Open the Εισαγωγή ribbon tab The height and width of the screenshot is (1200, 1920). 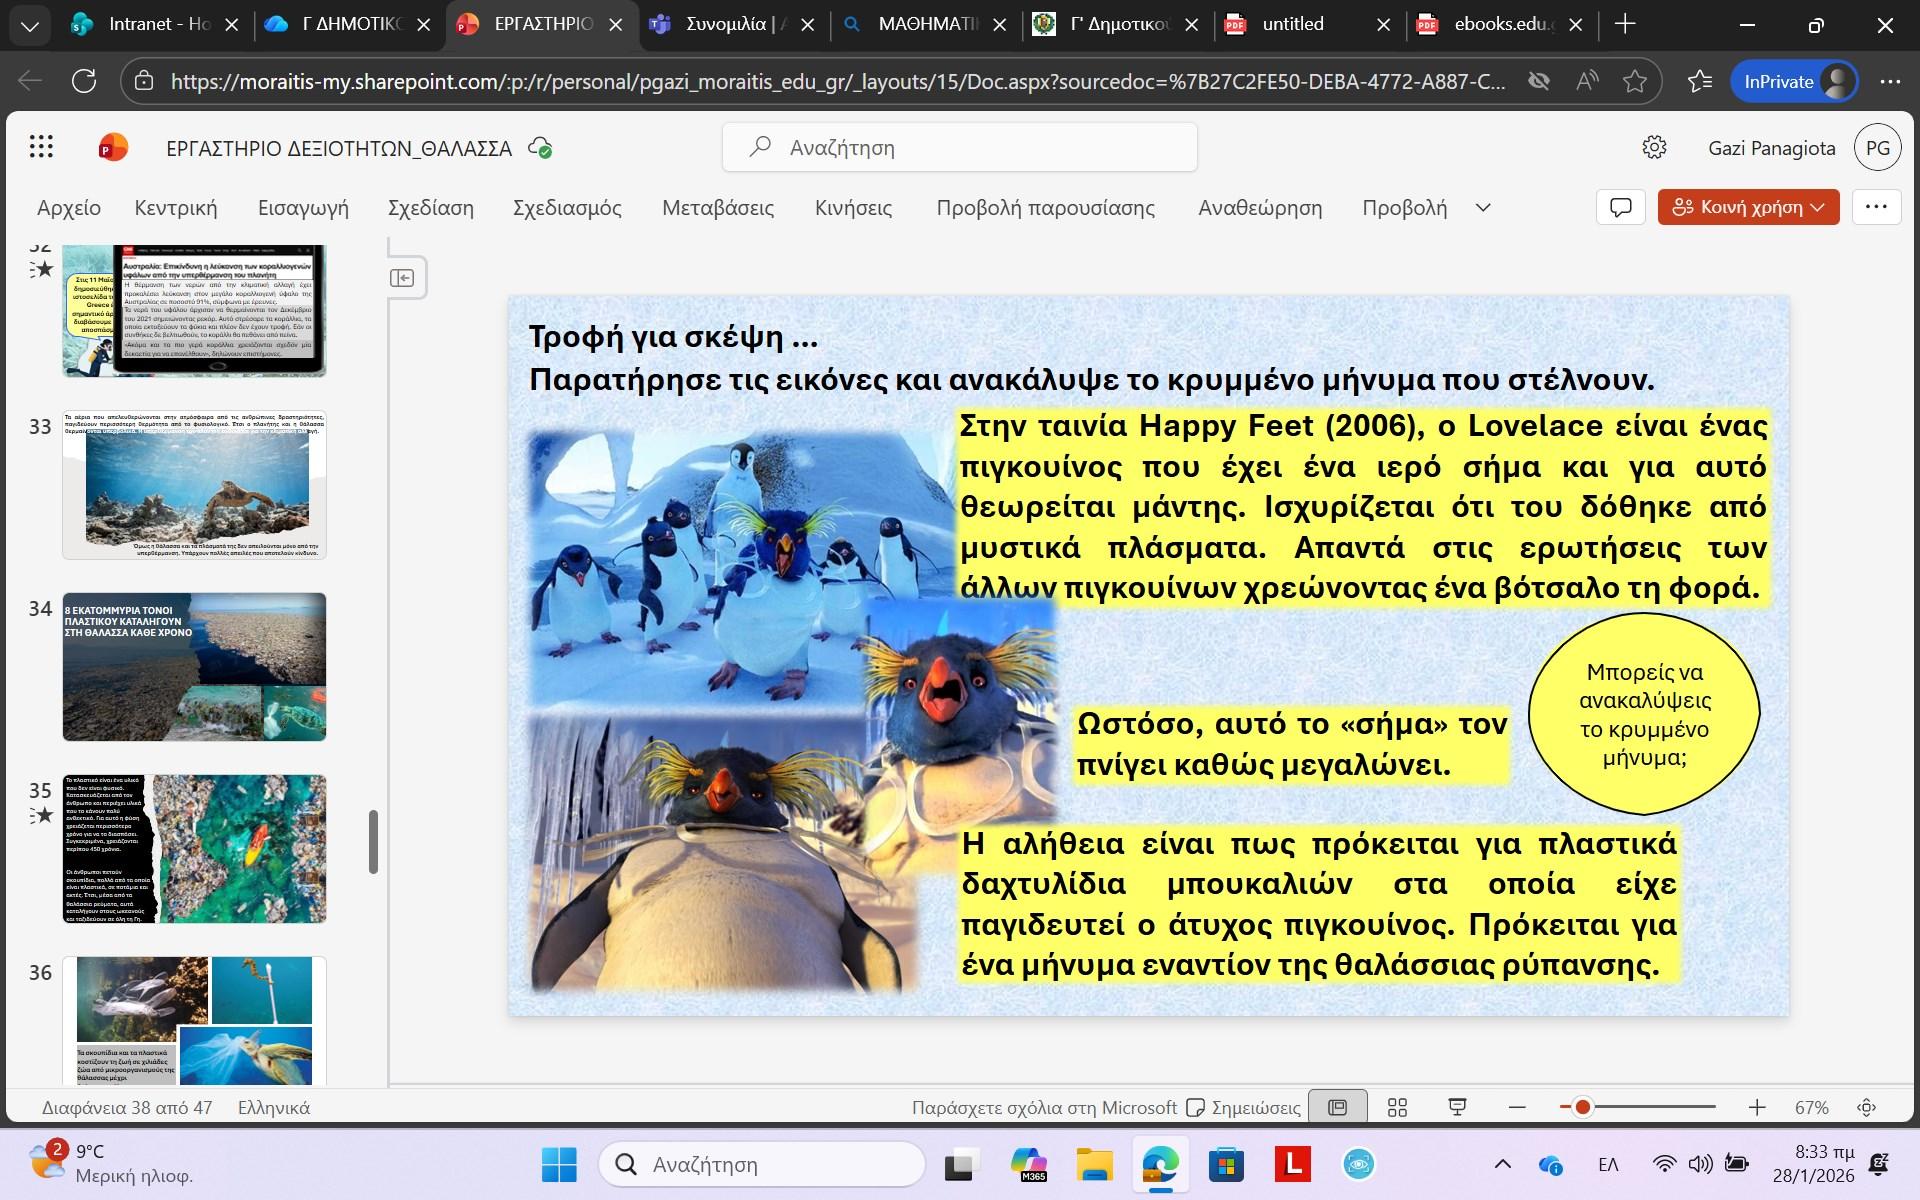click(303, 207)
